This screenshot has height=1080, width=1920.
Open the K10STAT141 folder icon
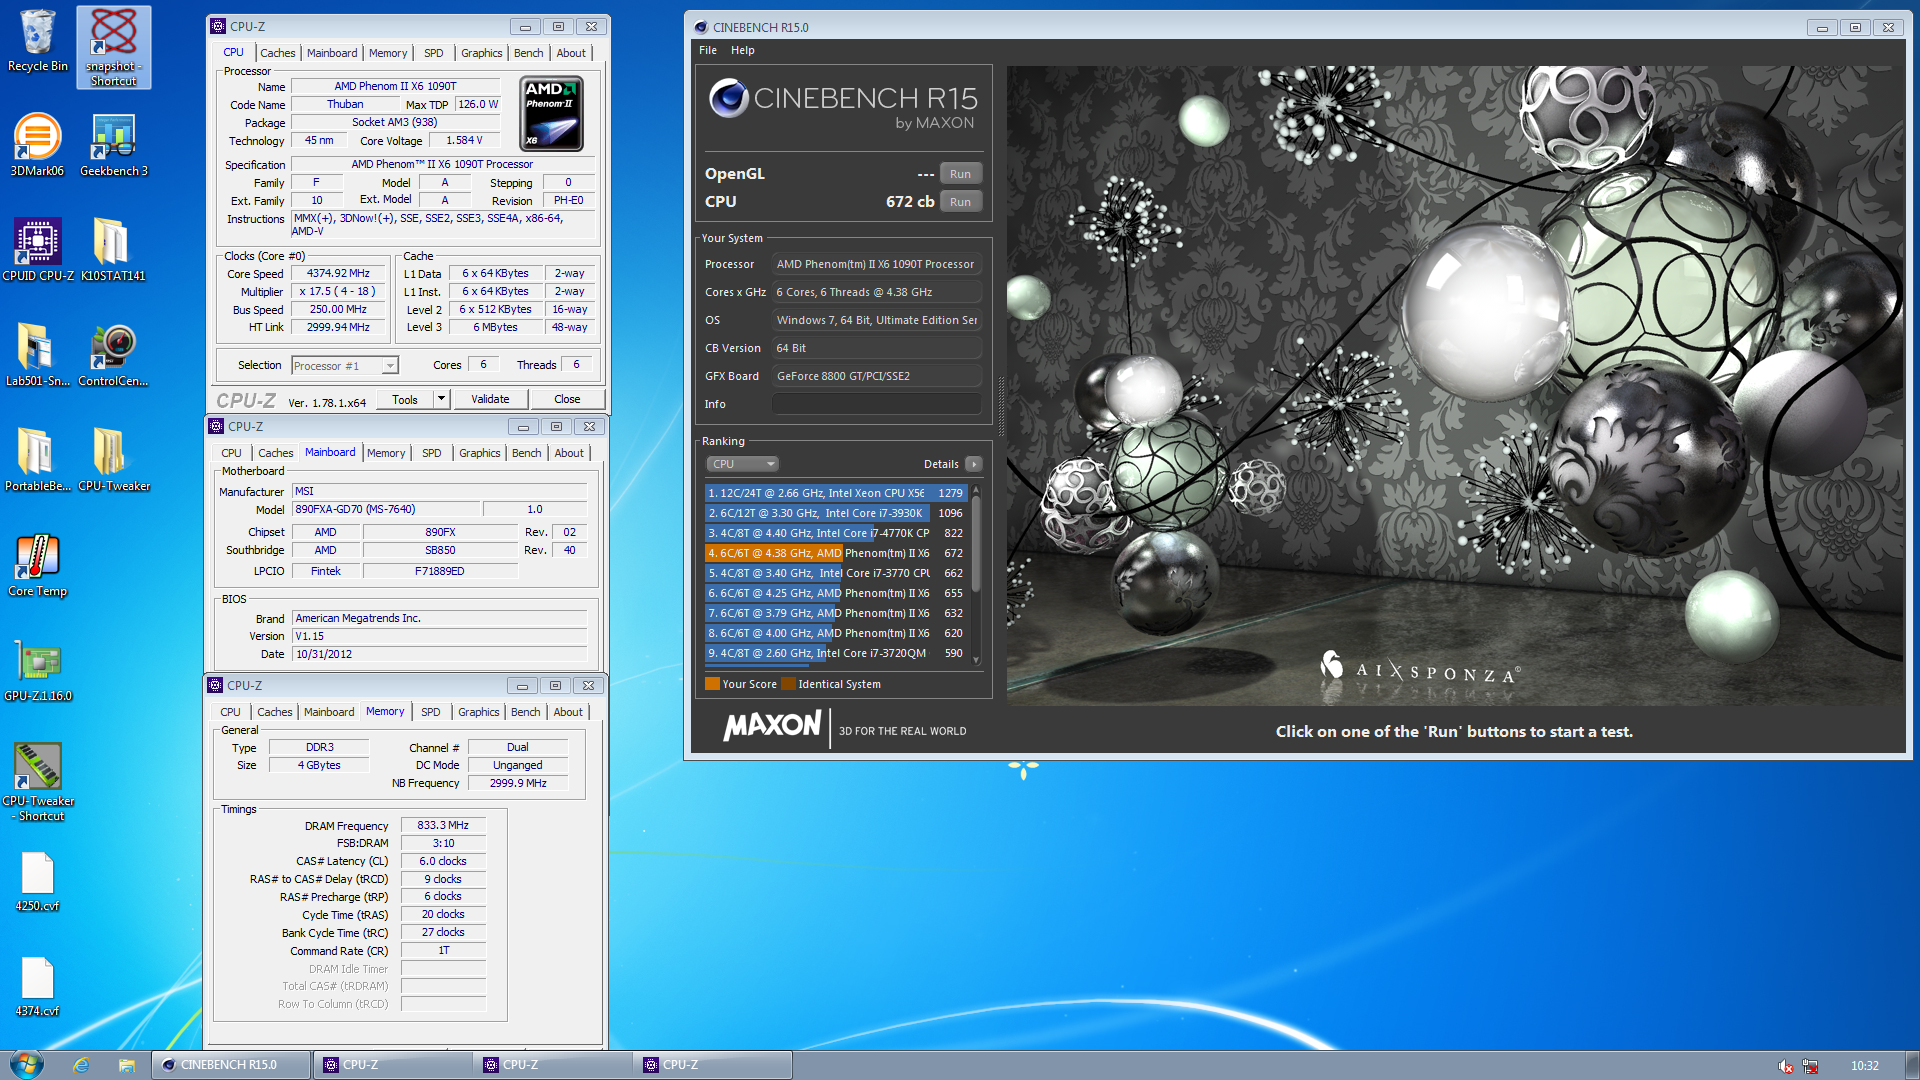point(113,250)
